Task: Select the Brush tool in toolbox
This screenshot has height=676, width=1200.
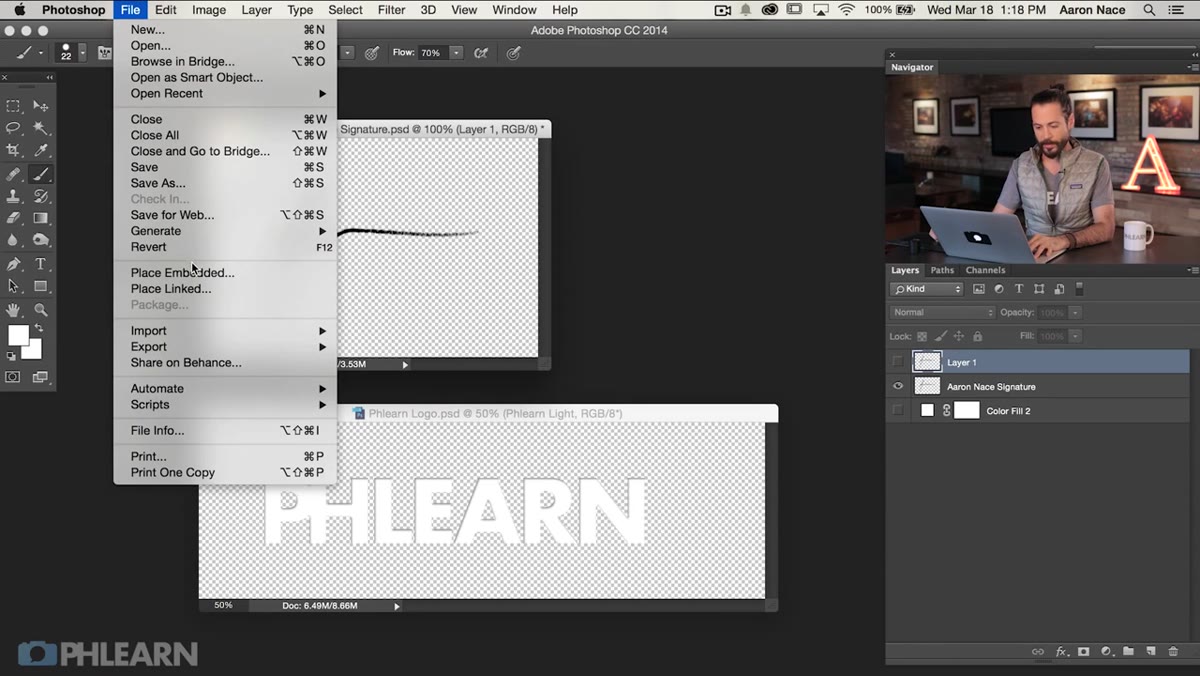Action: pyautogui.click(x=41, y=174)
